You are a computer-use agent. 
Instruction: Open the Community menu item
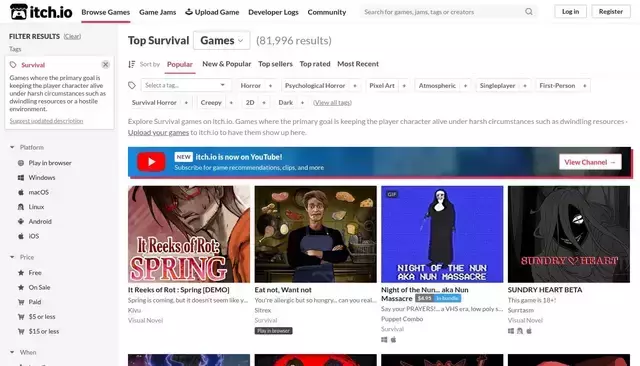[327, 12]
